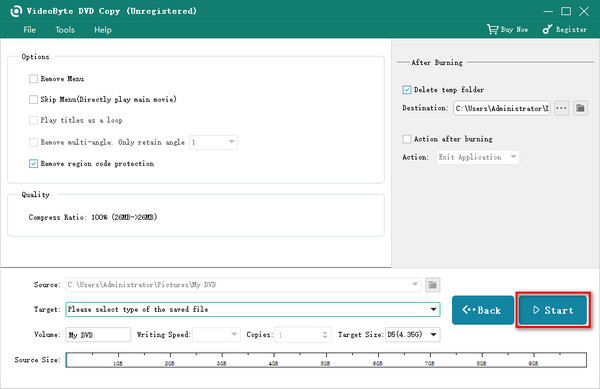
Task: Click the Volume name input field
Action: 98,335
